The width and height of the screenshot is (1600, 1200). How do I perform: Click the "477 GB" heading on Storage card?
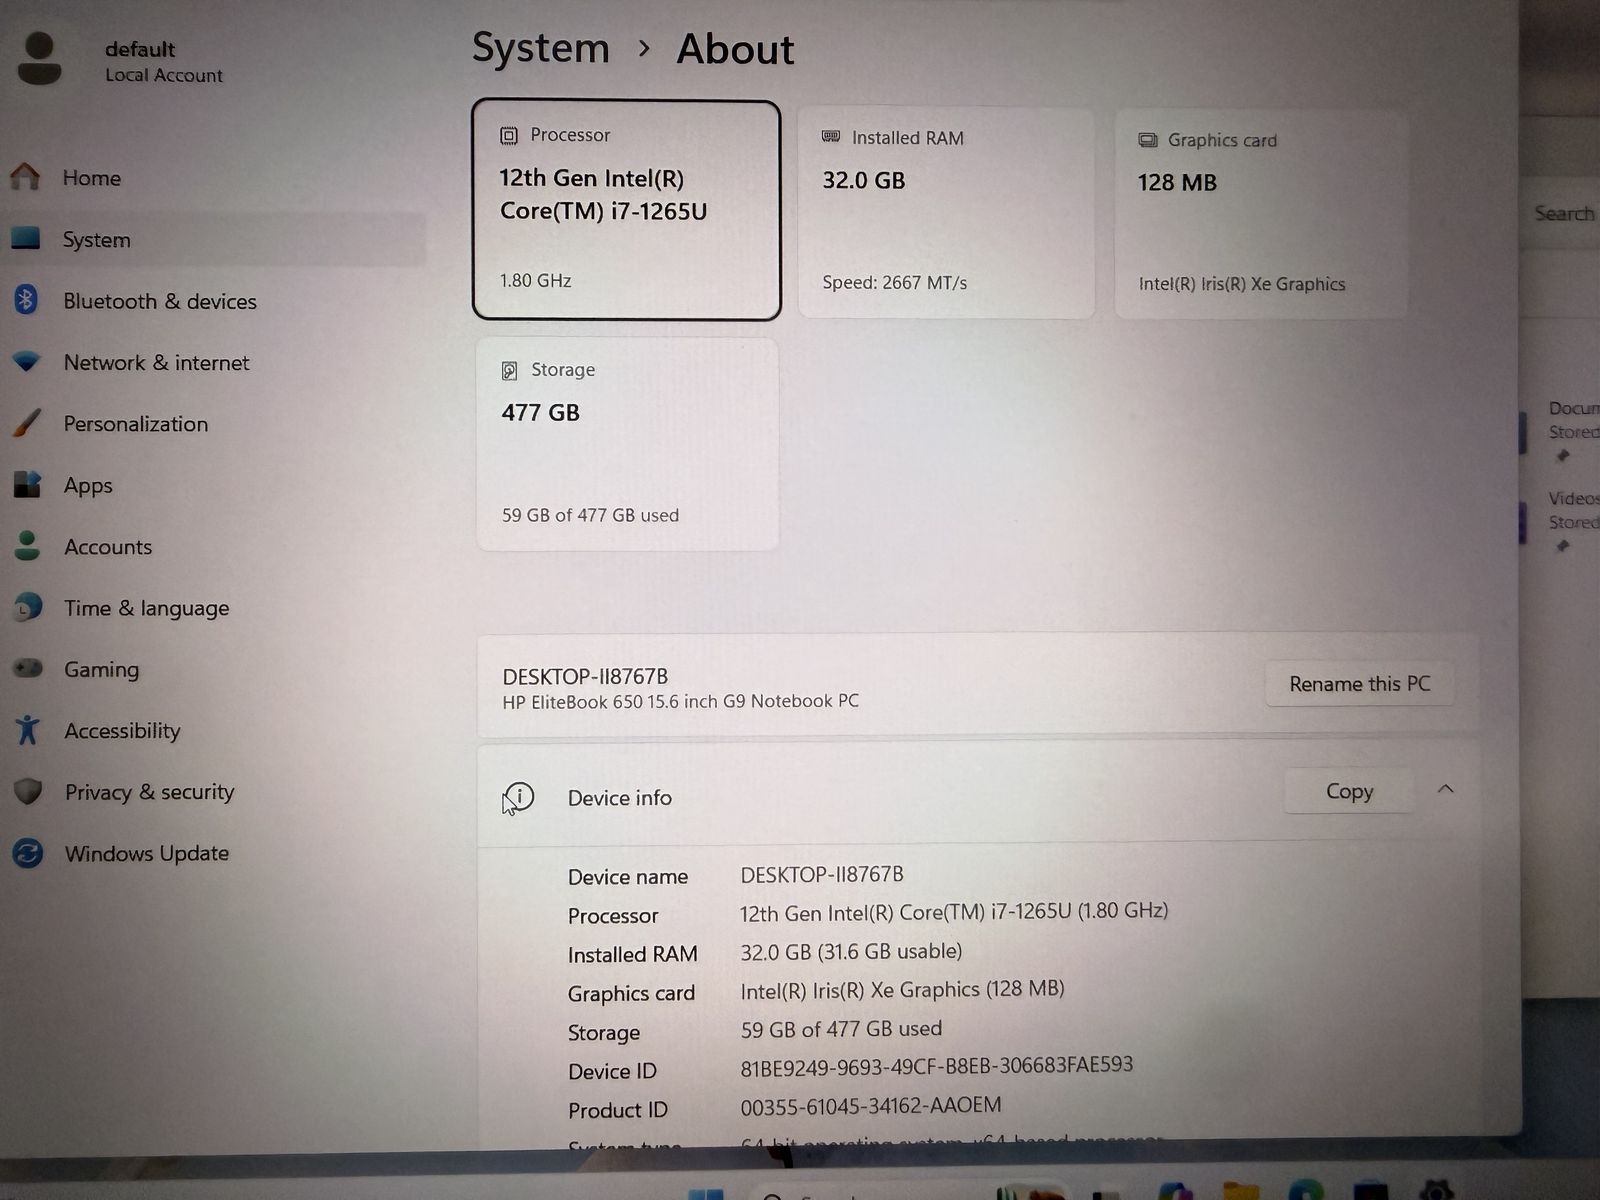click(x=540, y=413)
